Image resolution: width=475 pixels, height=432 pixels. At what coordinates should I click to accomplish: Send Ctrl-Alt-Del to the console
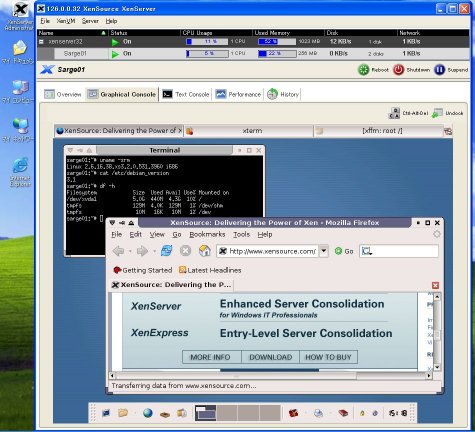[x=408, y=113]
